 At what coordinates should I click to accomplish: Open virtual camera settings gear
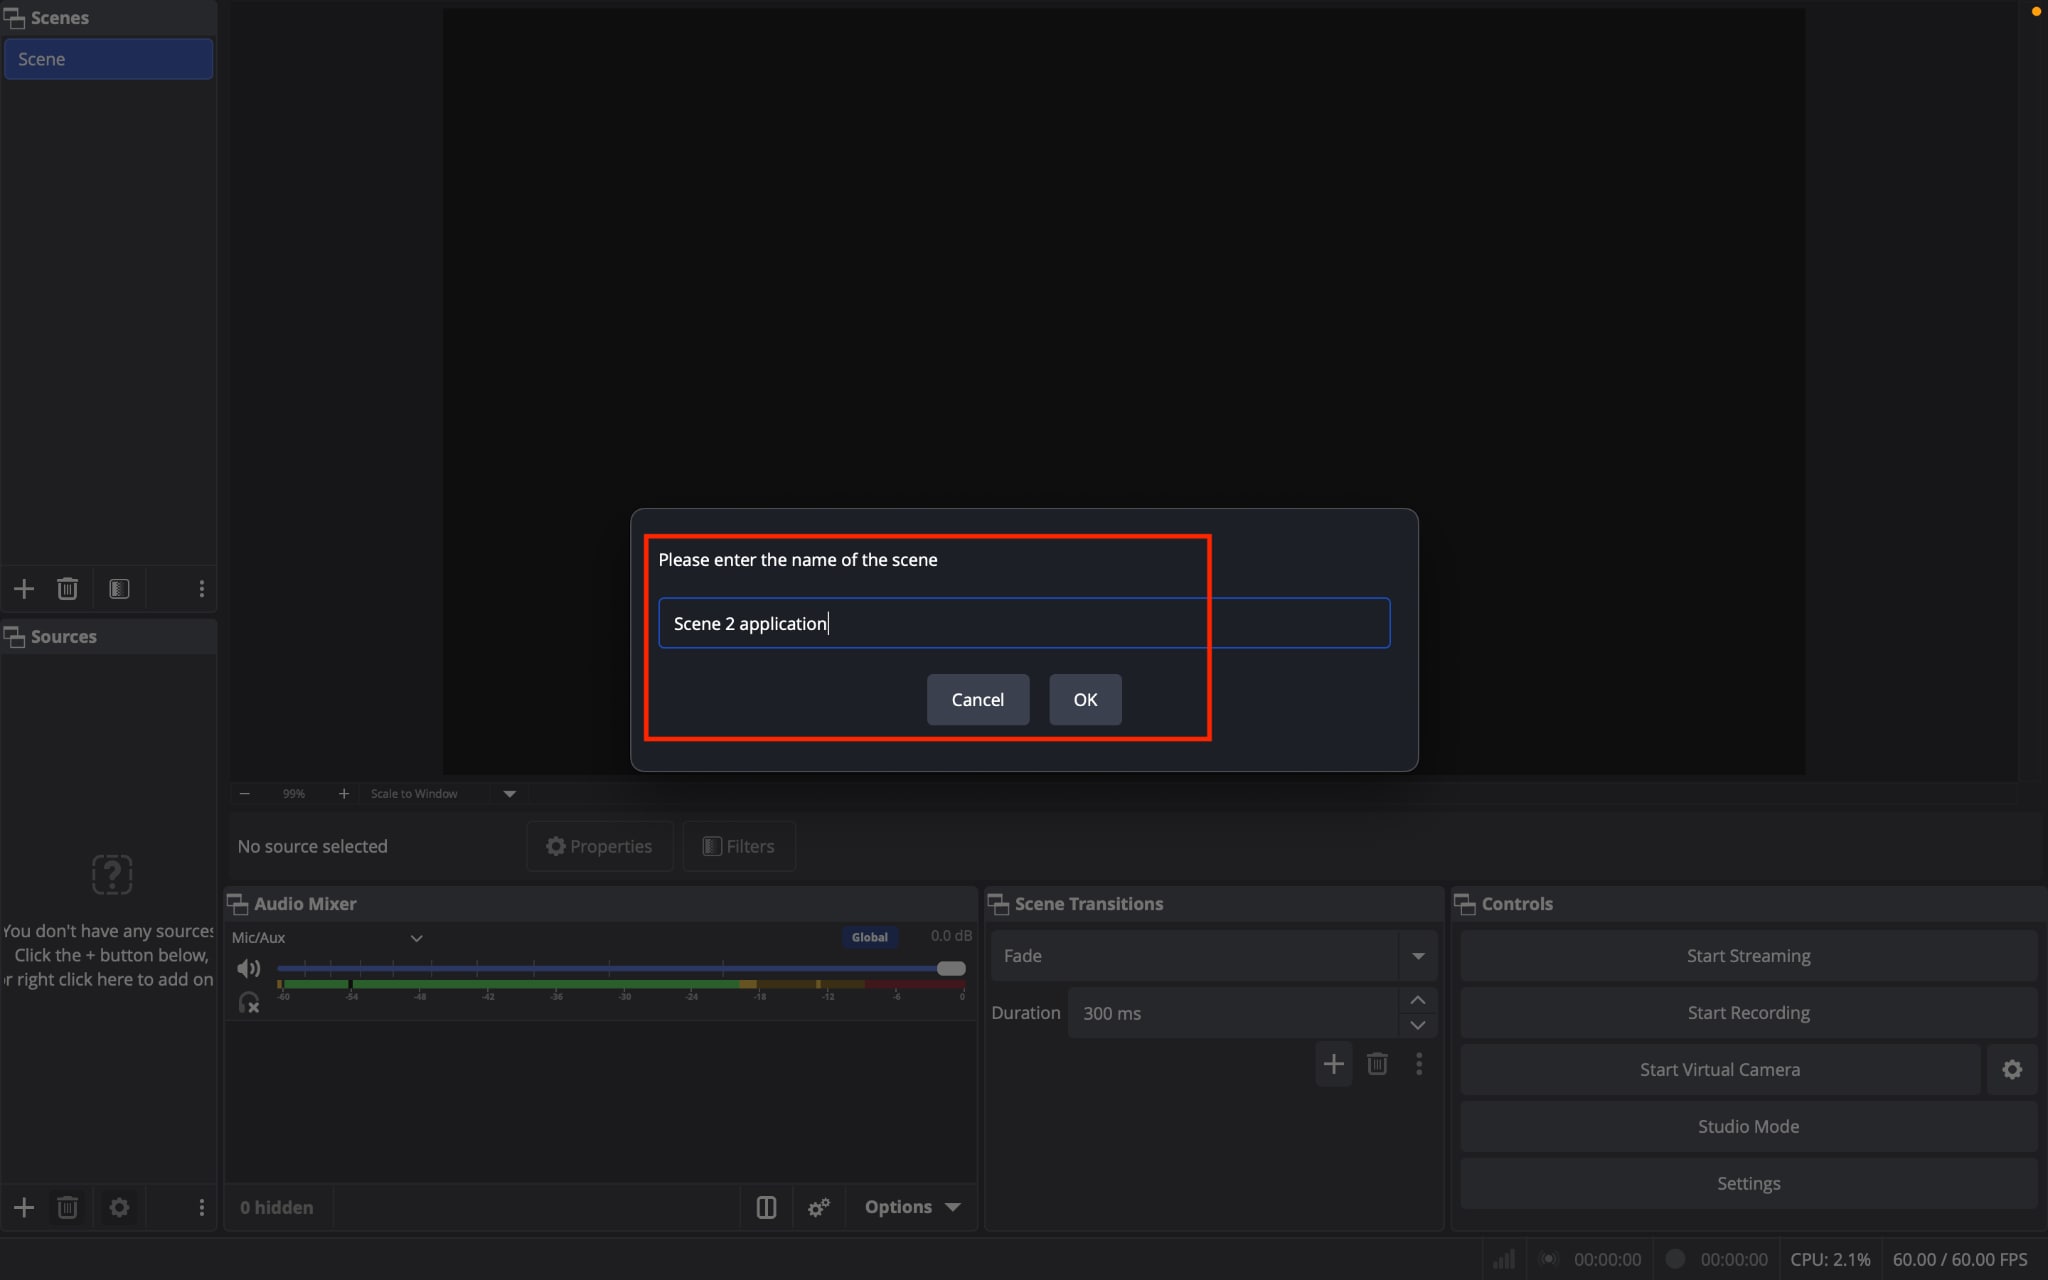pyautogui.click(x=2012, y=1069)
